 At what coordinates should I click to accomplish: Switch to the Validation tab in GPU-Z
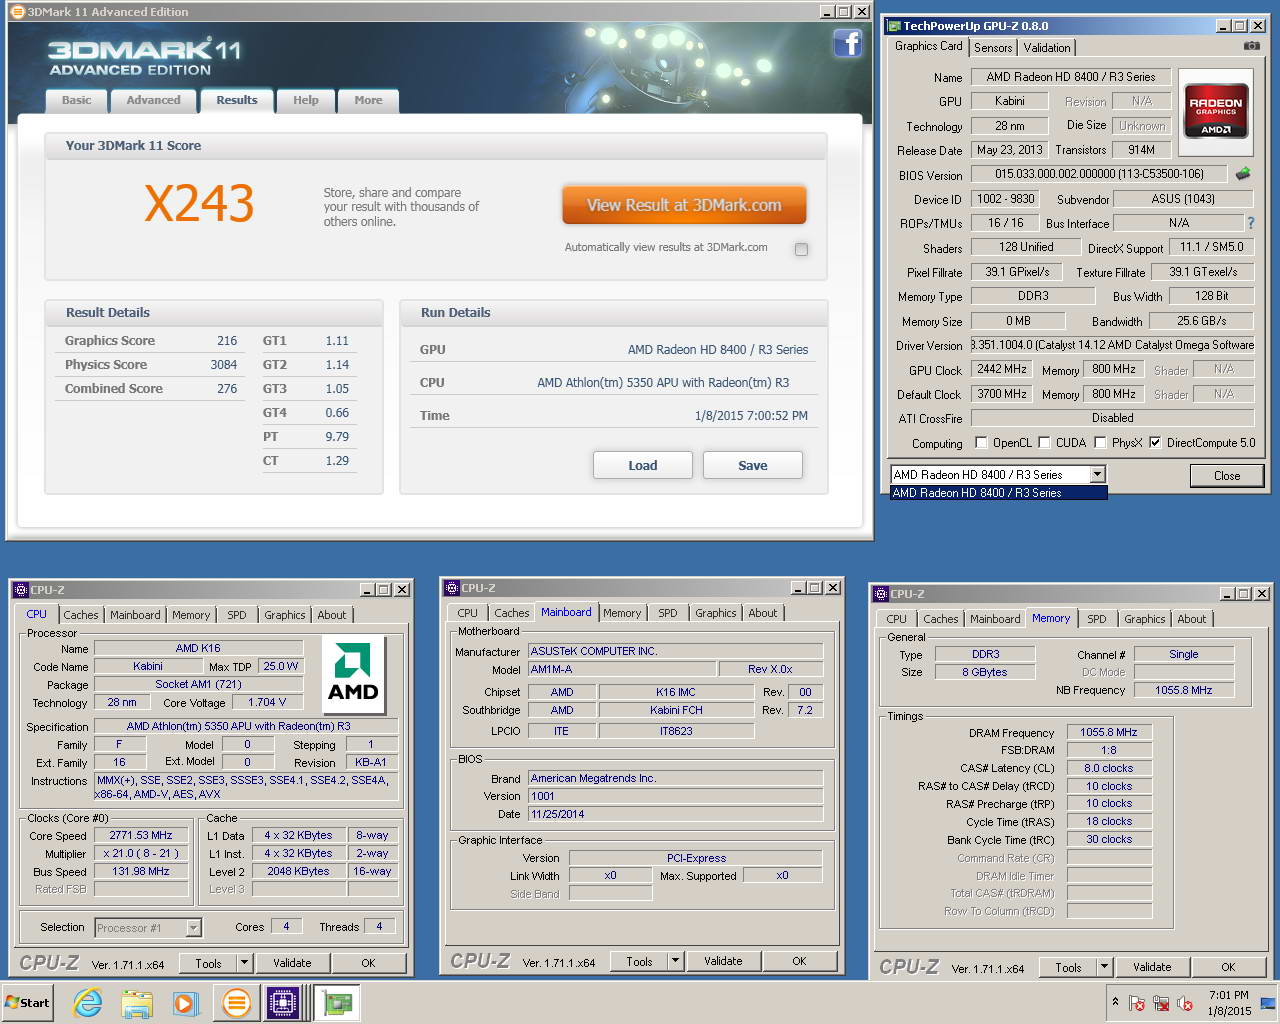[x=1047, y=48]
